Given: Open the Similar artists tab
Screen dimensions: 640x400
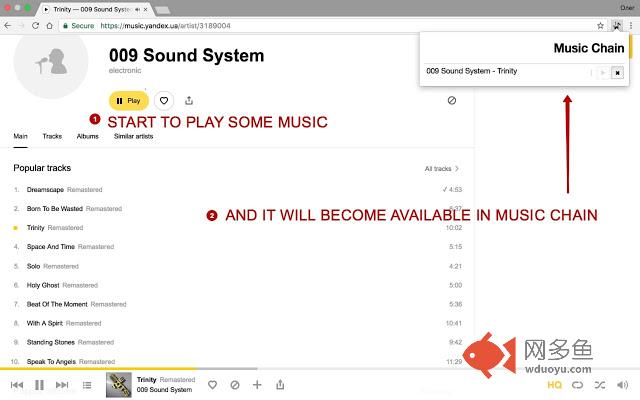Looking at the screenshot, I should click(133, 136).
